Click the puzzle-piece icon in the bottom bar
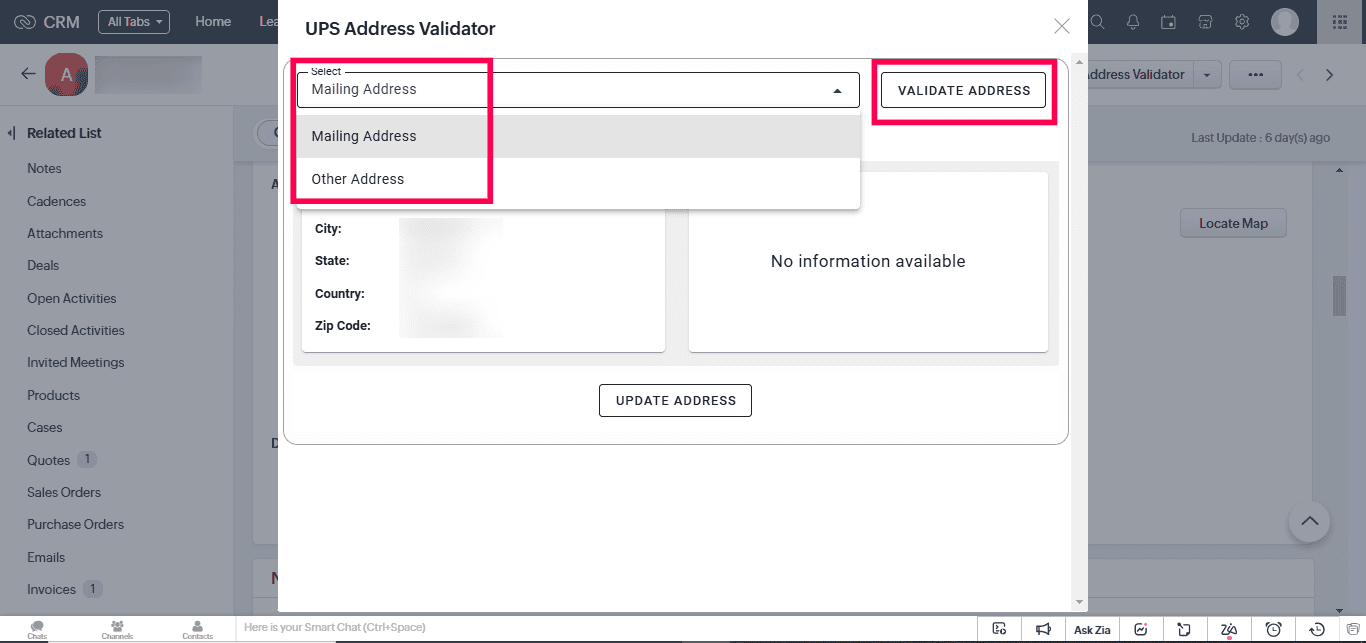This screenshot has width=1366, height=643. click(x=1184, y=629)
